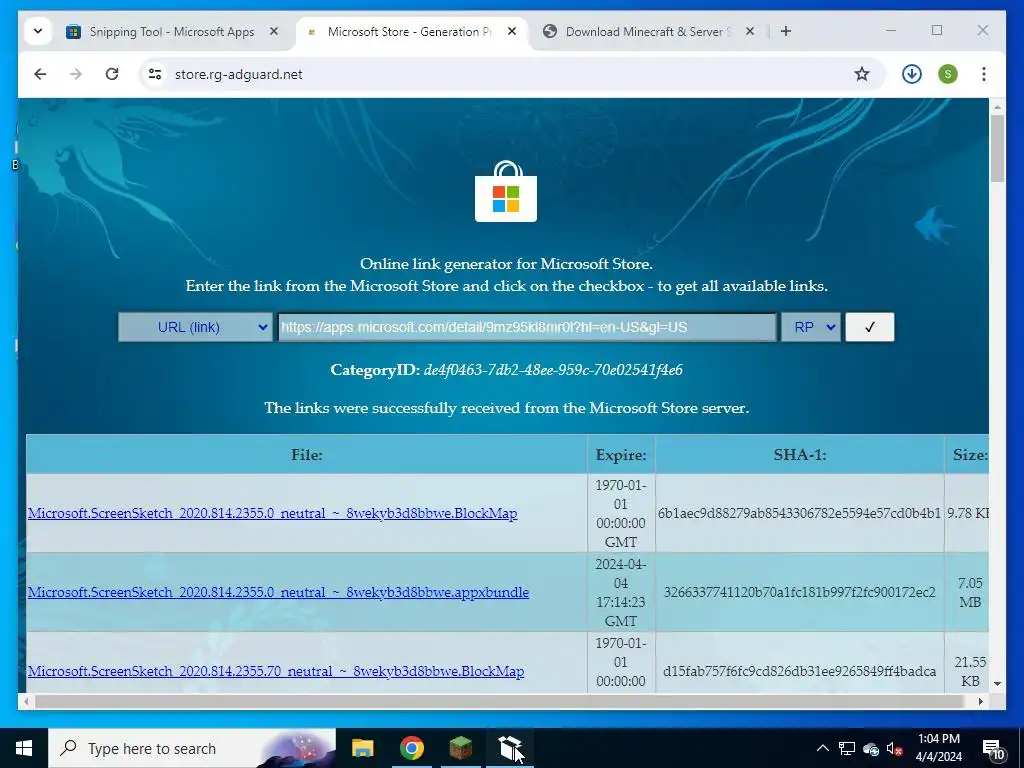Click the Expire: column header

coord(621,455)
